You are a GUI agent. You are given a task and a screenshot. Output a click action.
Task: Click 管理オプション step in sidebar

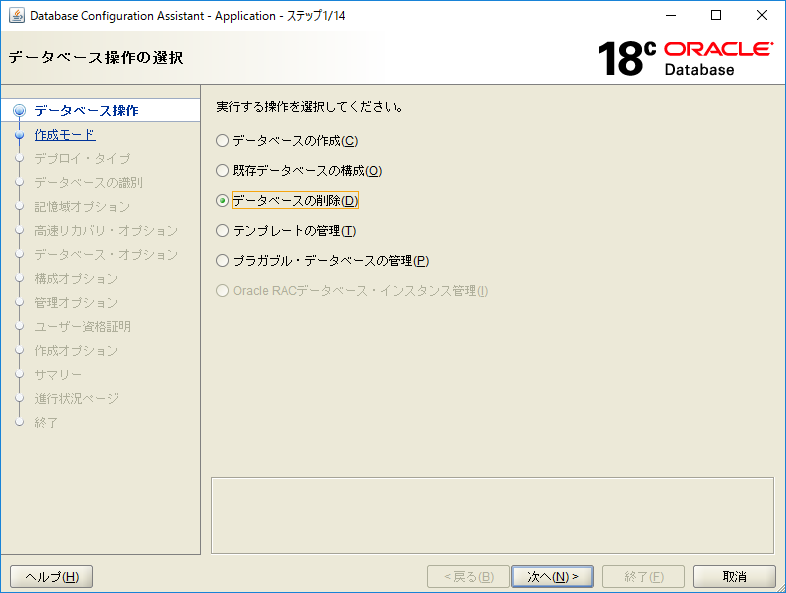pos(76,303)
